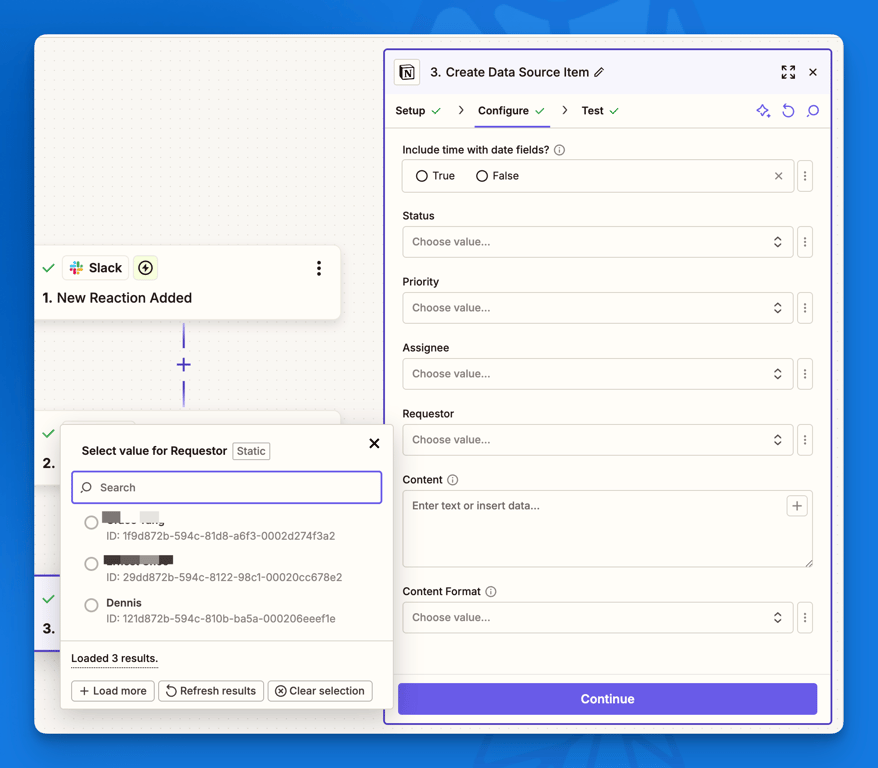The image size is (878, 768).
Task: Open the Status dropdown
Action: pos(597,241)
